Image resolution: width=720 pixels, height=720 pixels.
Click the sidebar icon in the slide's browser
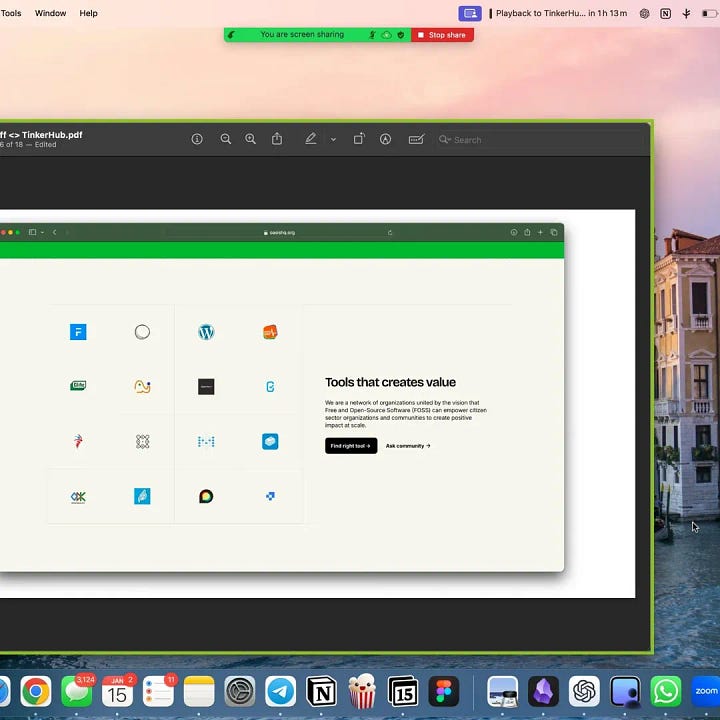click(x=33, y=232)
